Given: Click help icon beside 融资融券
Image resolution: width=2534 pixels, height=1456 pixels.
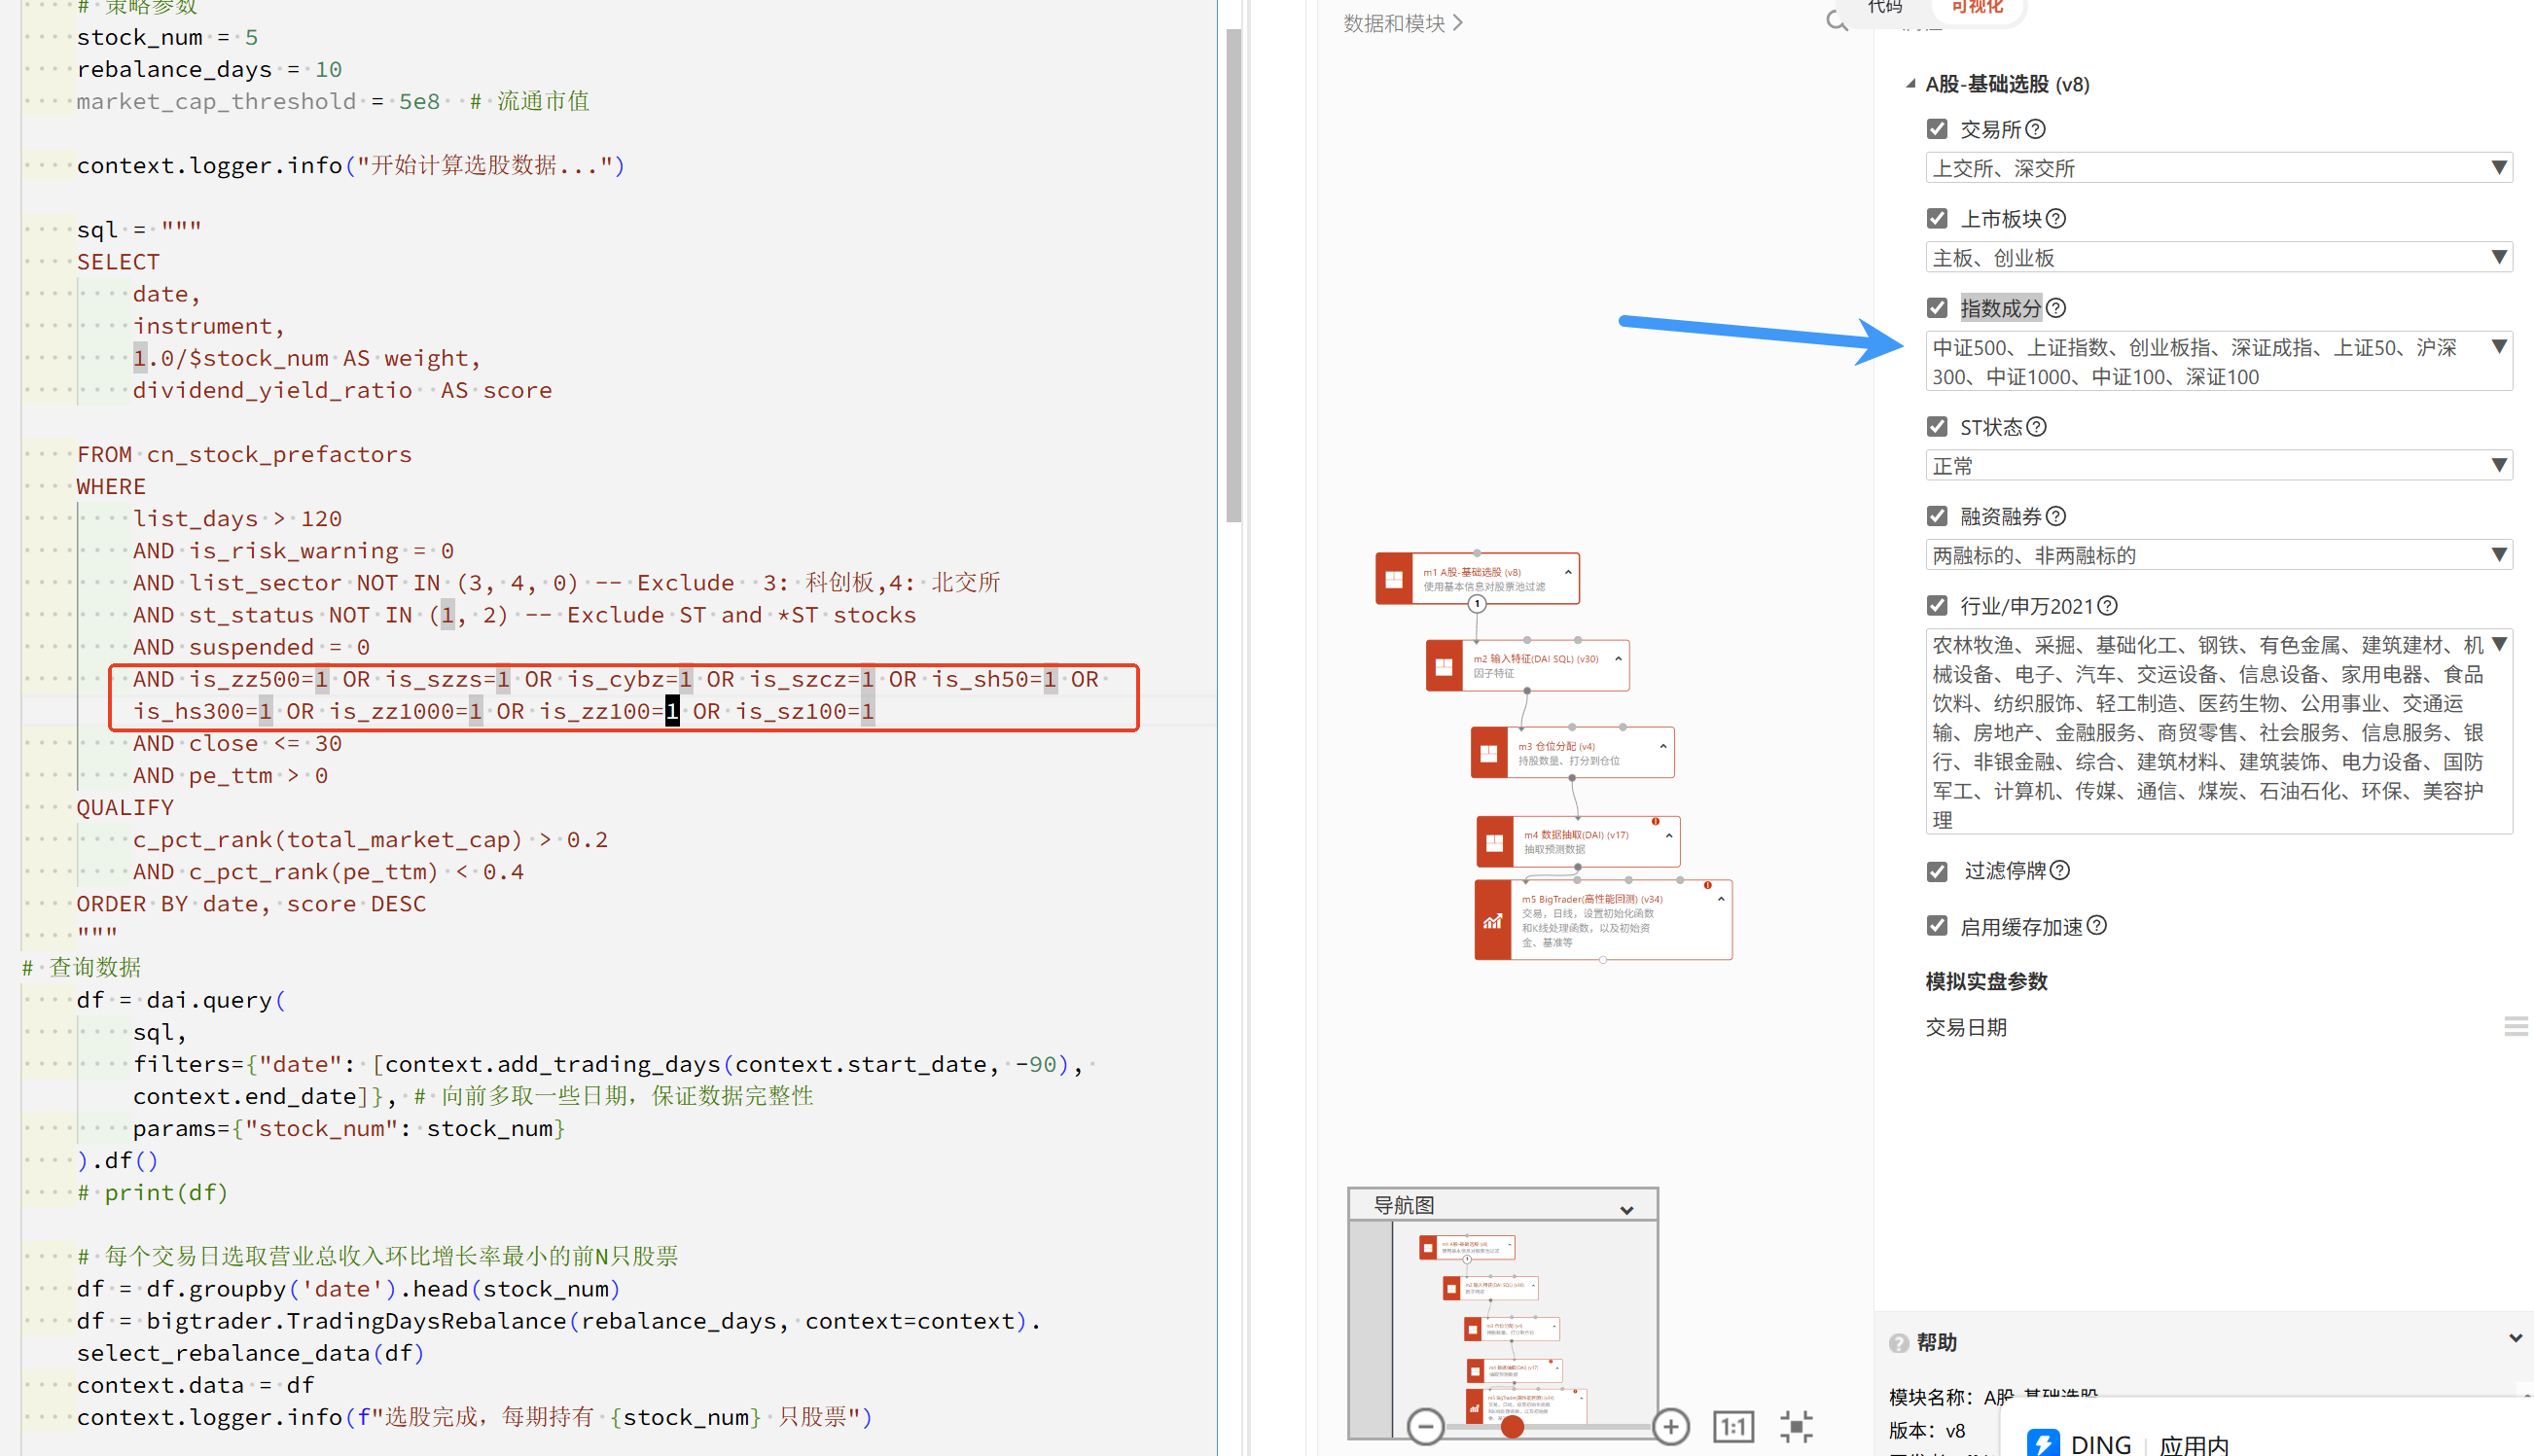Looking at the screenshot, I should pyautogui.click(x=2056, y=516).
